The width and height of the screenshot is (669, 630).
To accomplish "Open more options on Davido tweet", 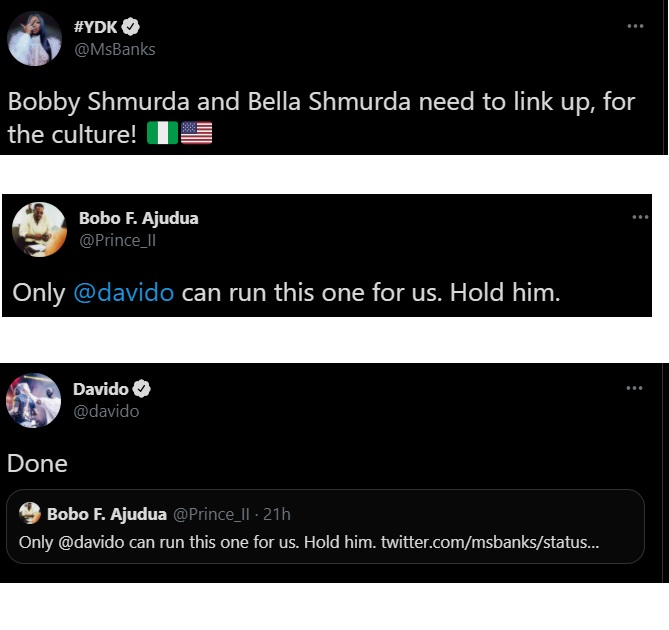I will click(635, 388).
